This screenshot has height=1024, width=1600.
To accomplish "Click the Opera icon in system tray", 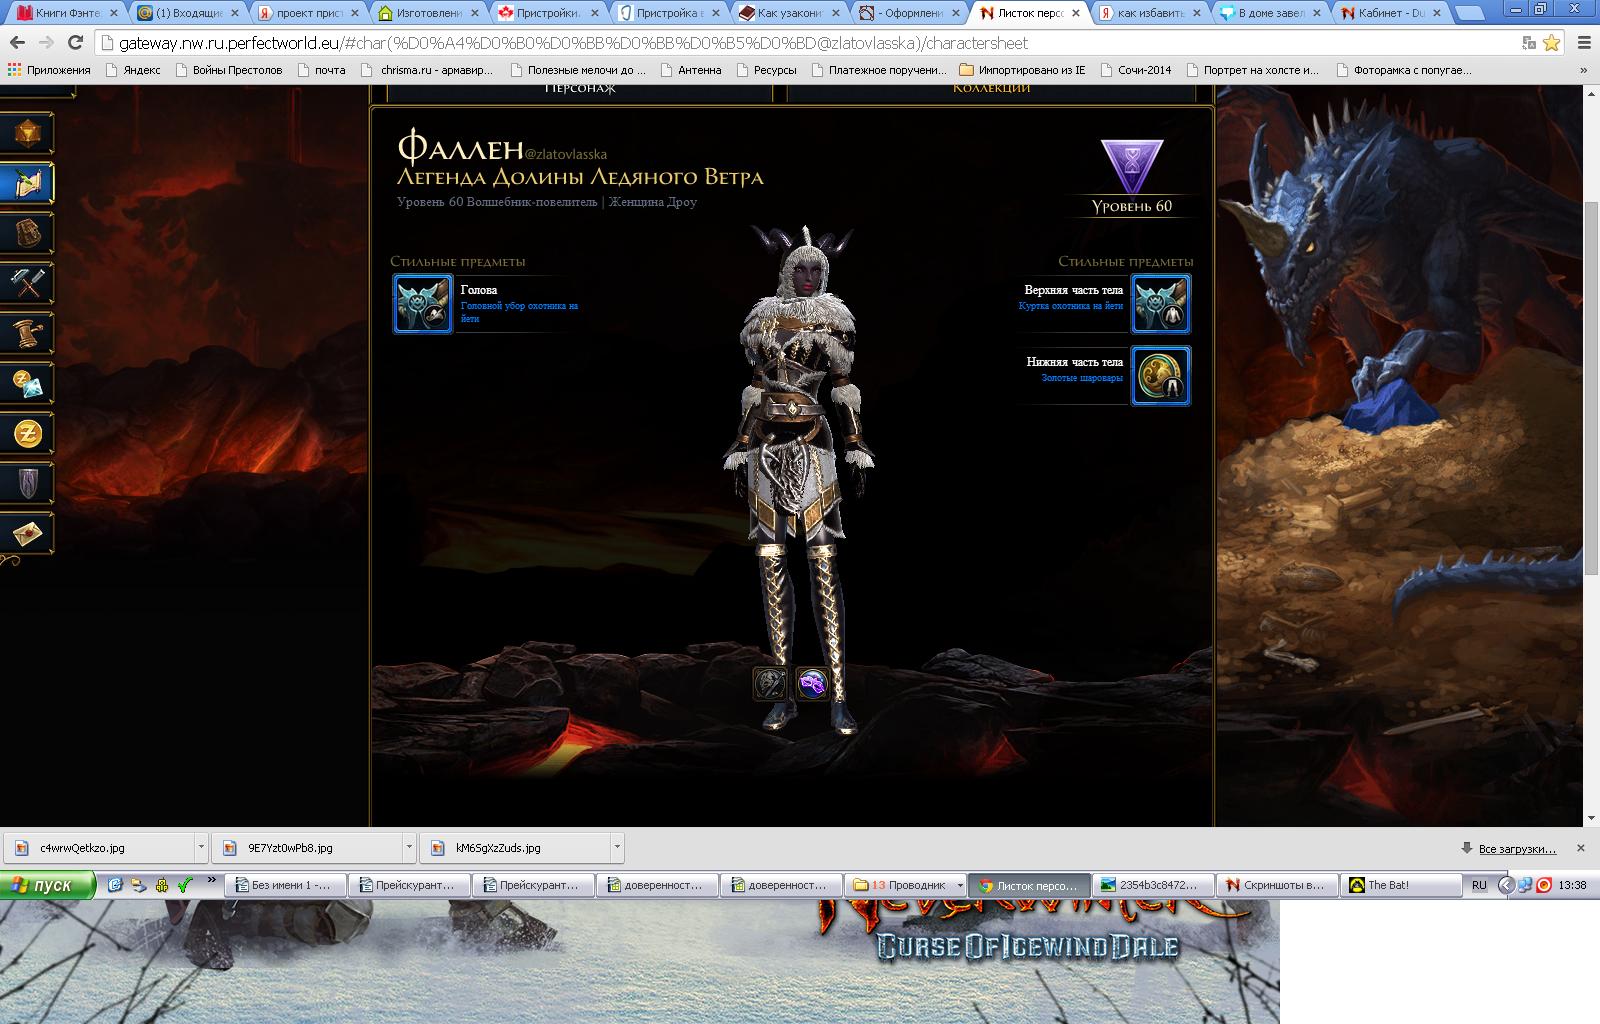I will [1543, 885].
